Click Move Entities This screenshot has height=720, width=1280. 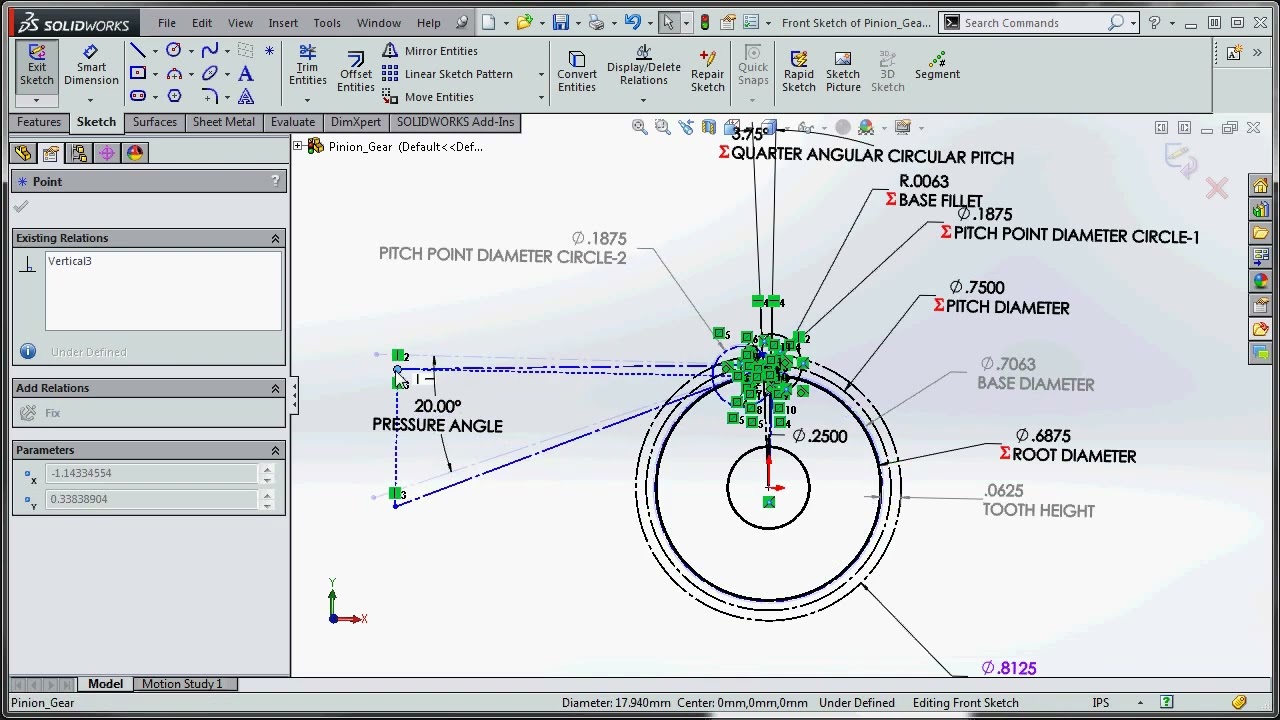(x=429, y=97)
